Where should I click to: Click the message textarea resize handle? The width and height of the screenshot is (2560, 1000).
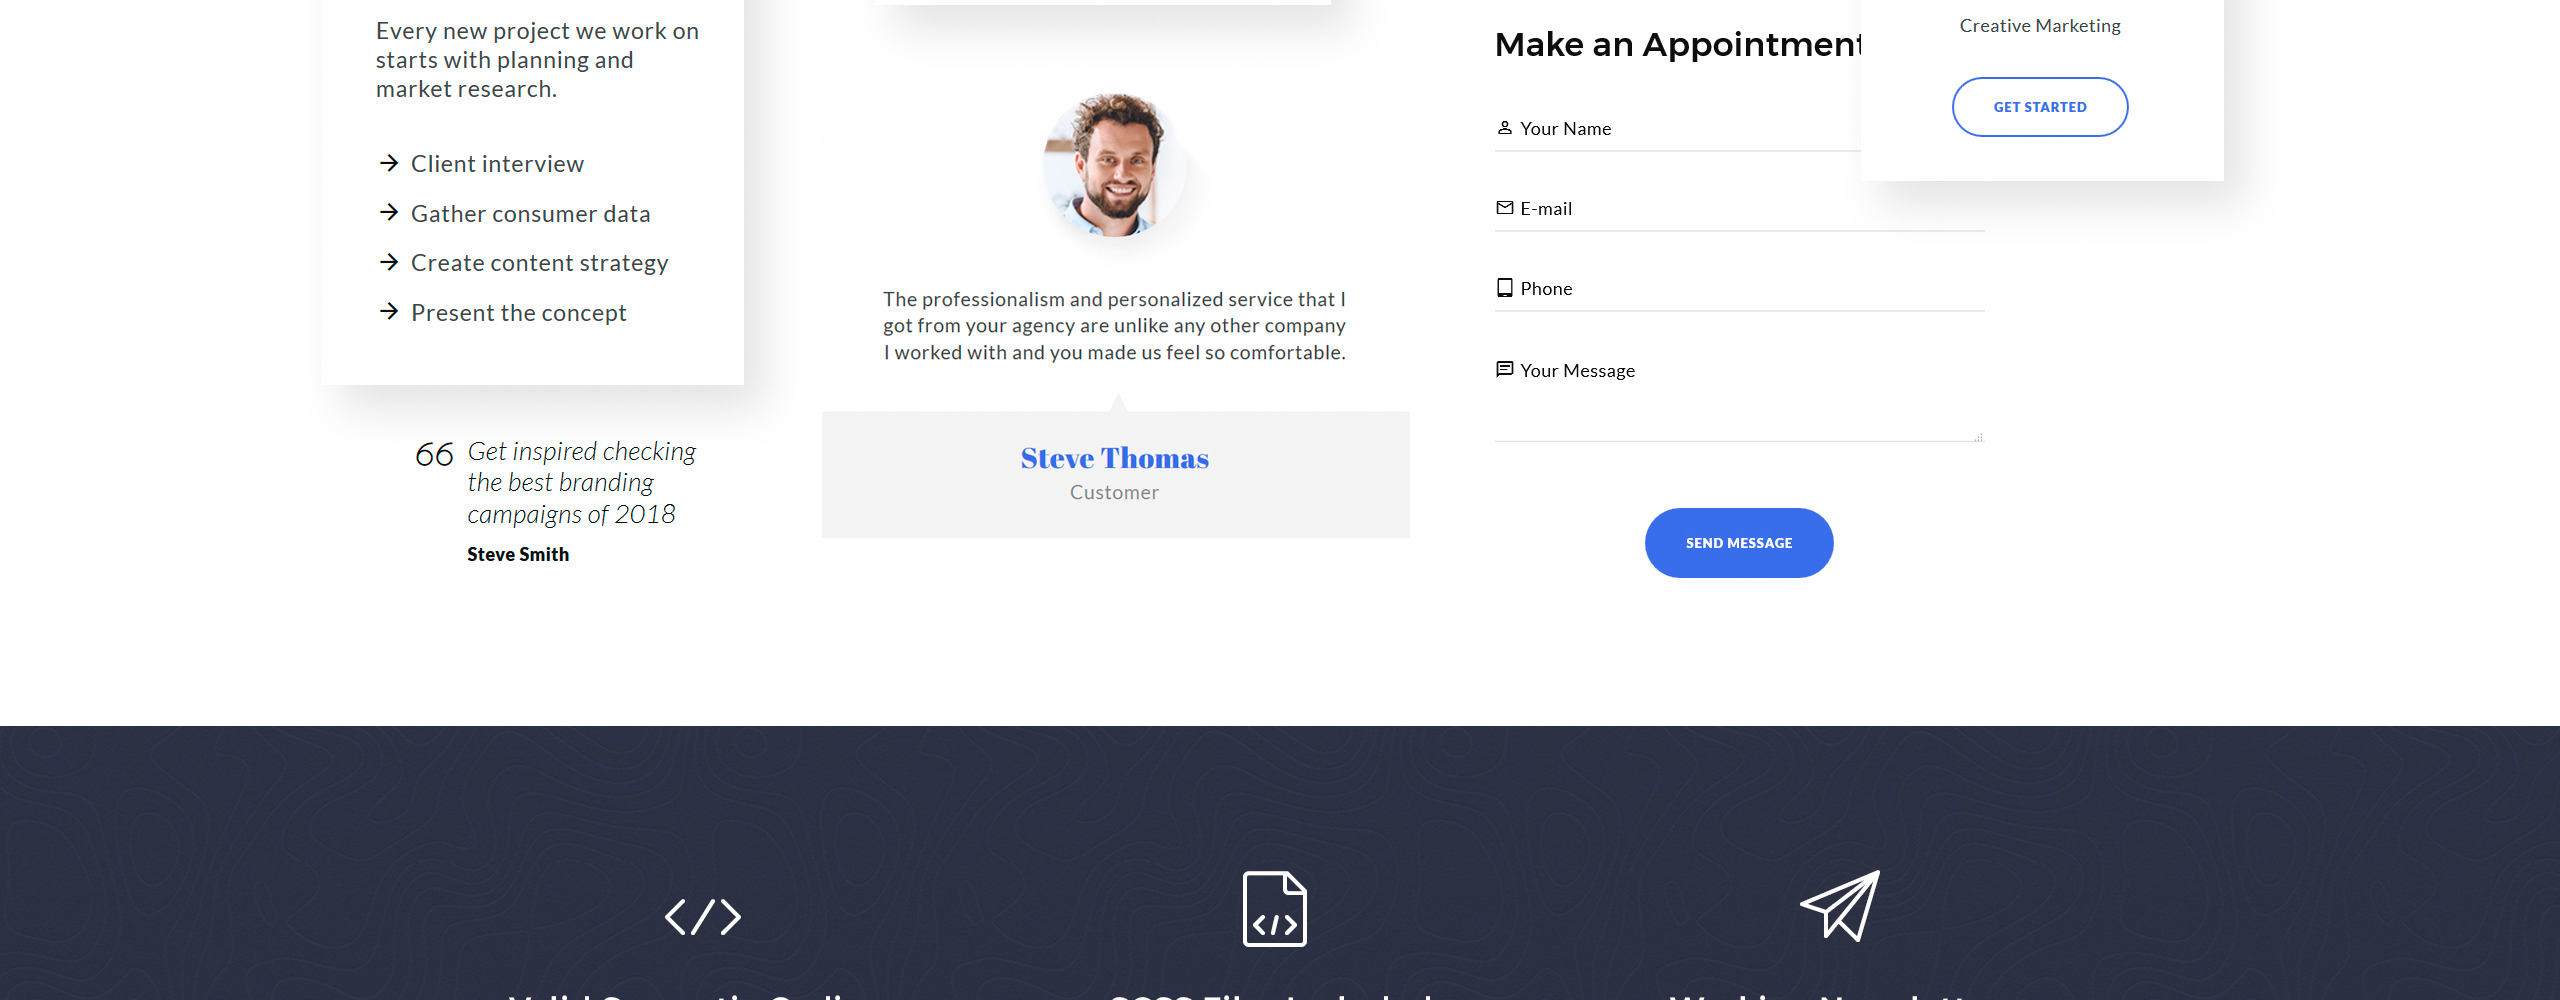[x=1979, y=437]
